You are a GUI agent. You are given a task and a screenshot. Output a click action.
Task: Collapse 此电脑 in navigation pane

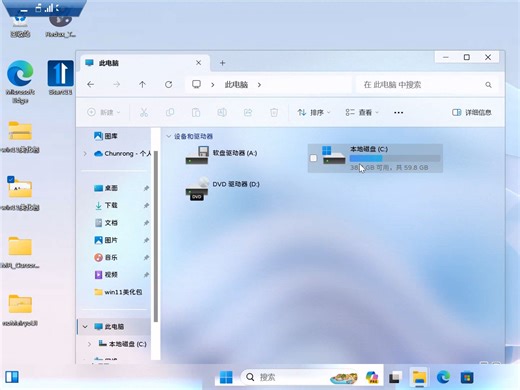85,327
